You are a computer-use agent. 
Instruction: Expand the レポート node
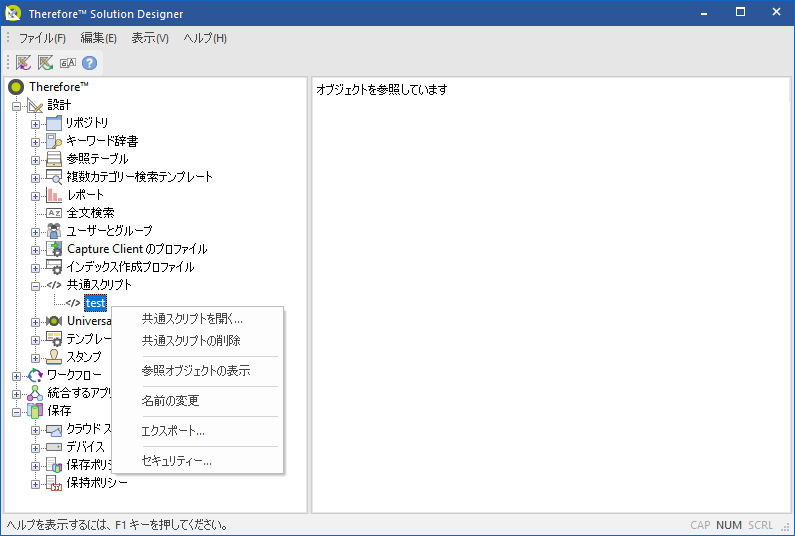(35, 196)
